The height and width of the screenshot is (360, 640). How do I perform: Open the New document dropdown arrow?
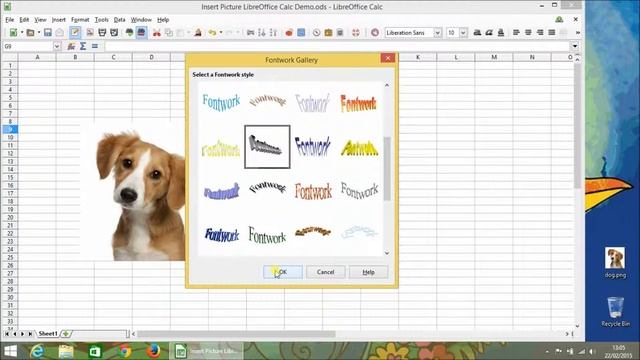point(22,33)
